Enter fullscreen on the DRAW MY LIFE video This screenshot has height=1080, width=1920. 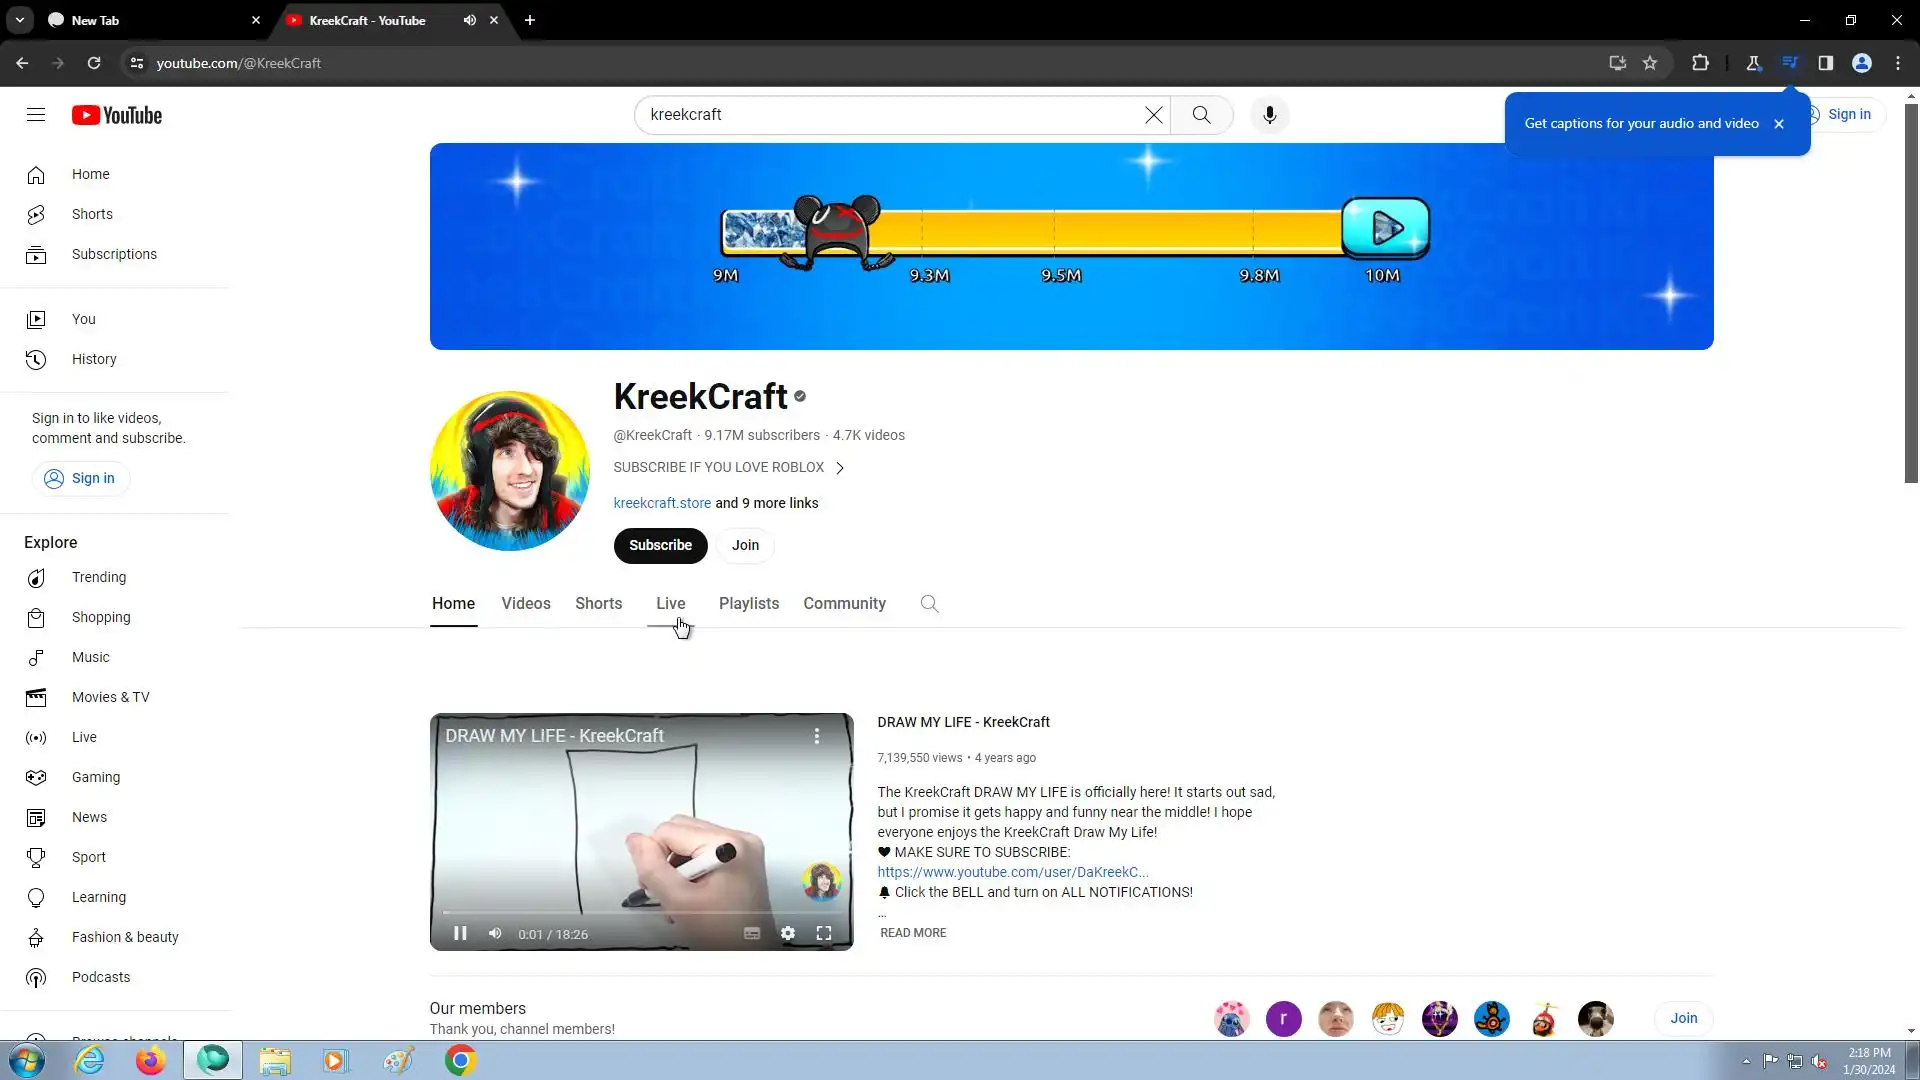click(x=823, y=933)
